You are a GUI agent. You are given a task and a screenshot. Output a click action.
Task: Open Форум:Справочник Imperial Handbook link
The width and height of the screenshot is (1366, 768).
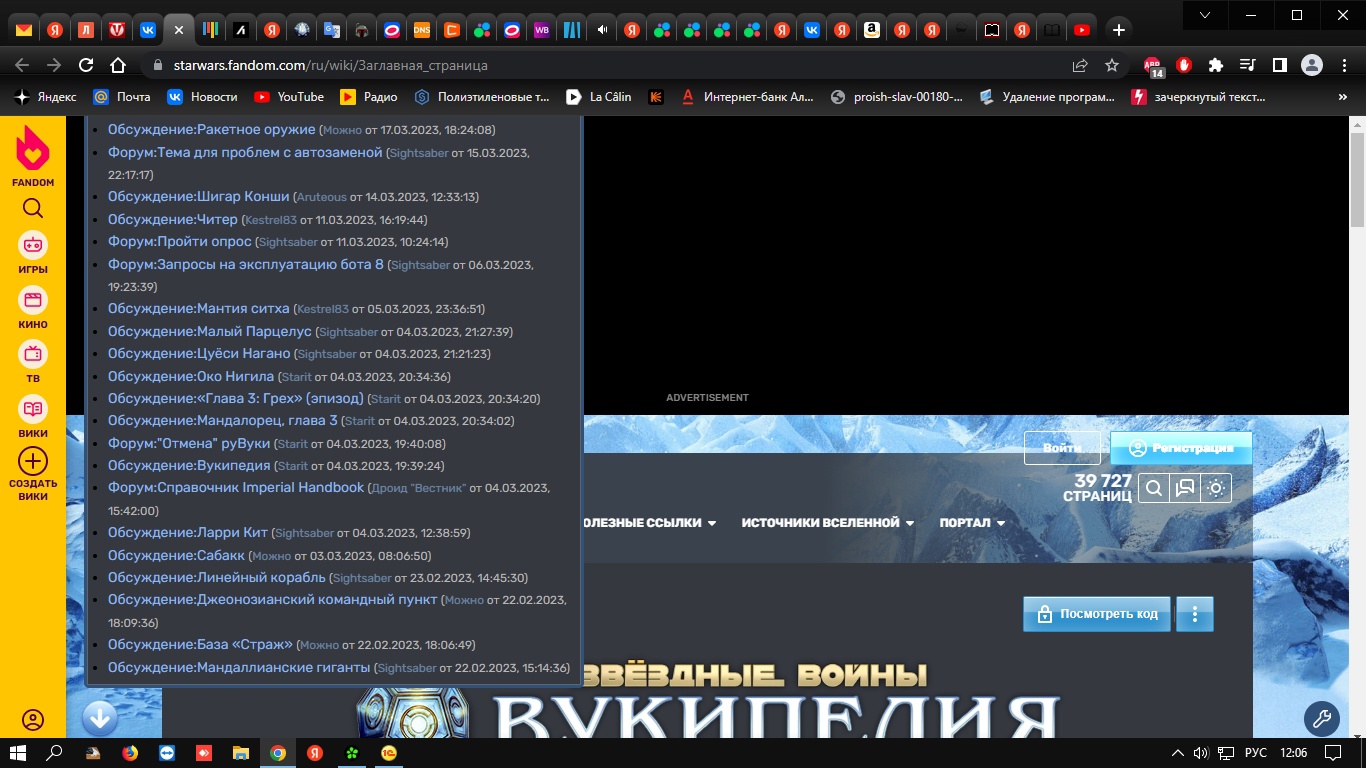(236, 488)
